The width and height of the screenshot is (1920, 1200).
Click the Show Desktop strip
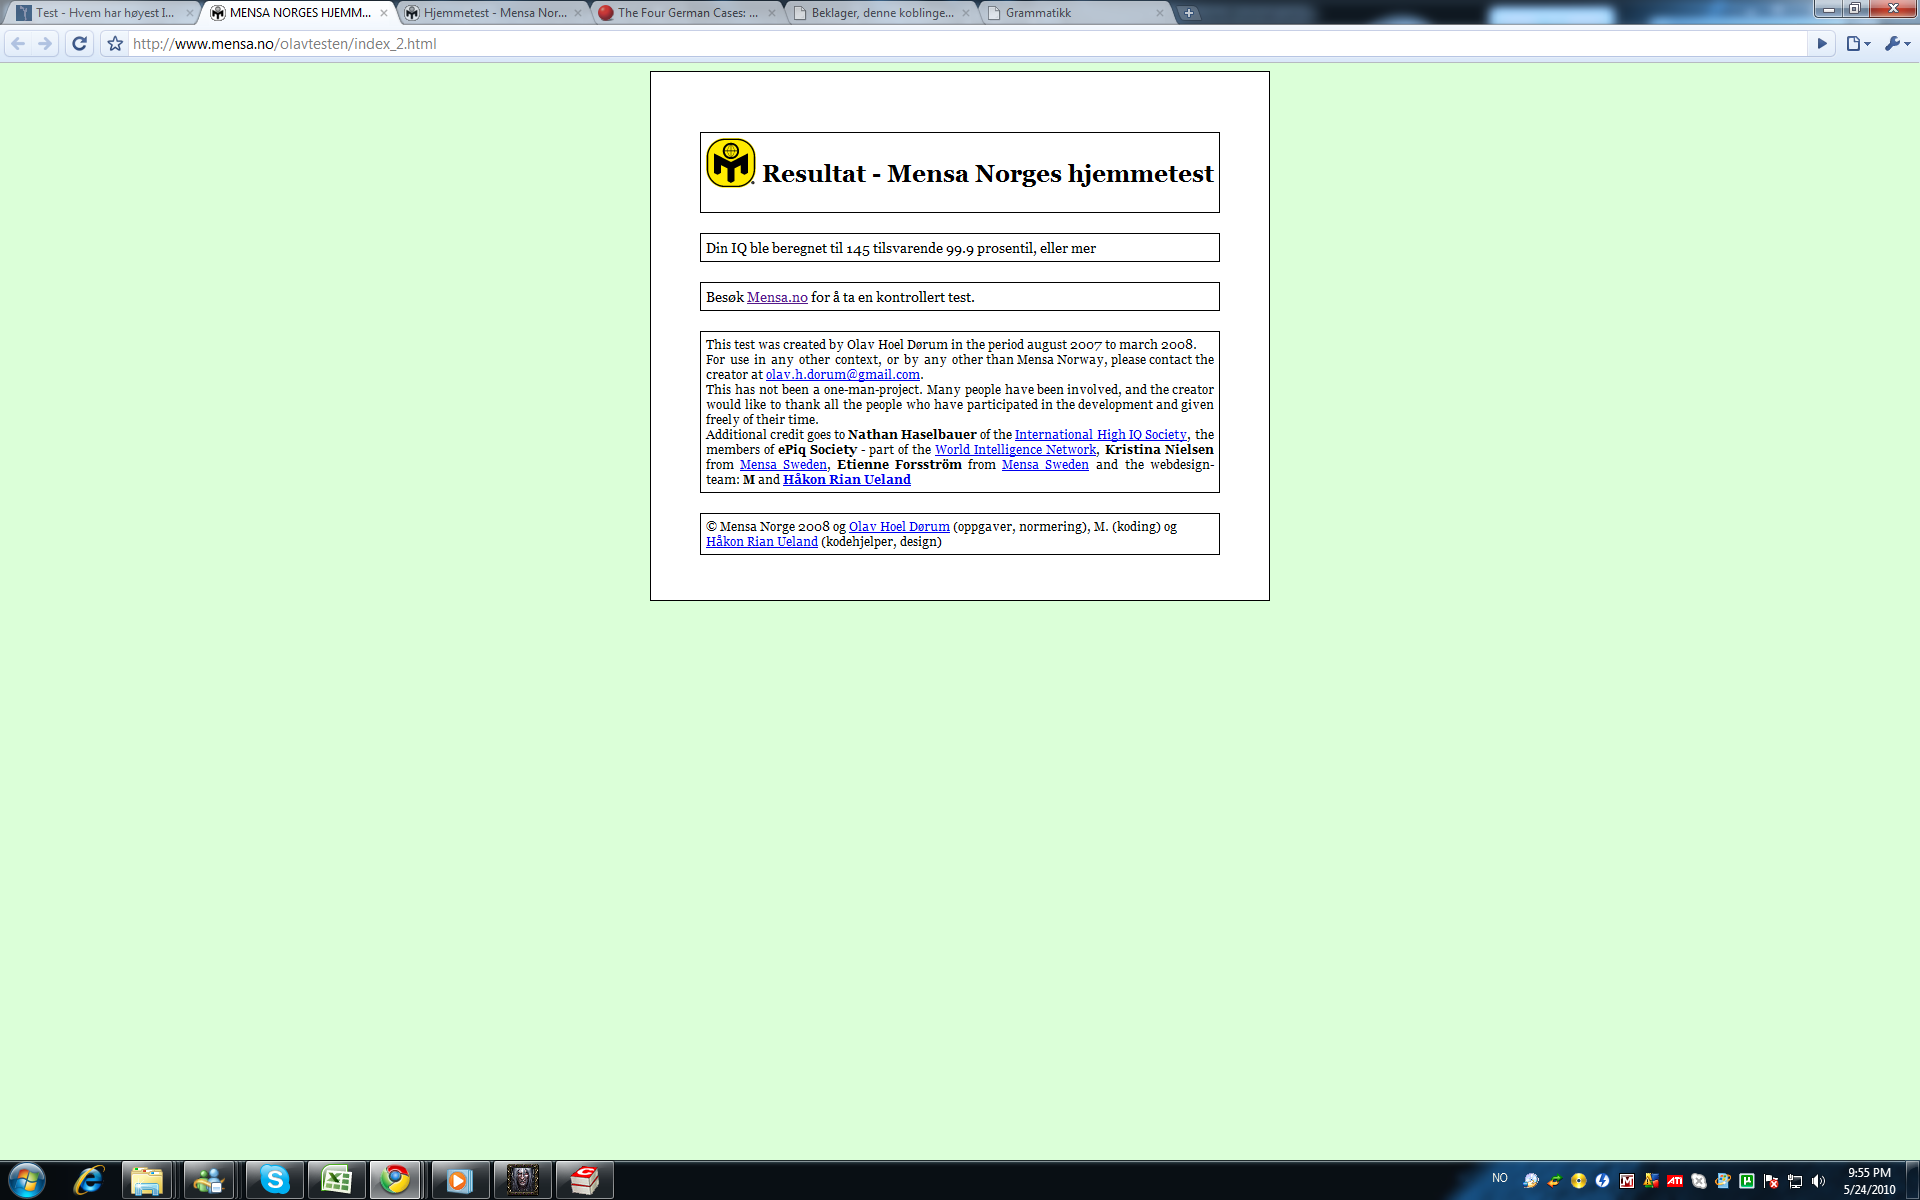pyautogui.click(x=1912, y=1181)
